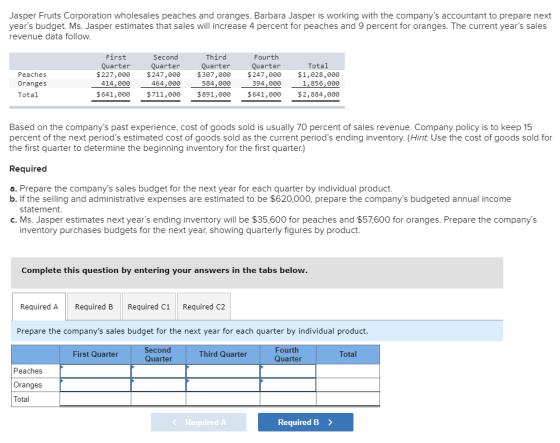Image resolution: width=560 pixels, height=443 pixels.
Task: Switch to the Required C1 tab
Action: click(149, 307)
